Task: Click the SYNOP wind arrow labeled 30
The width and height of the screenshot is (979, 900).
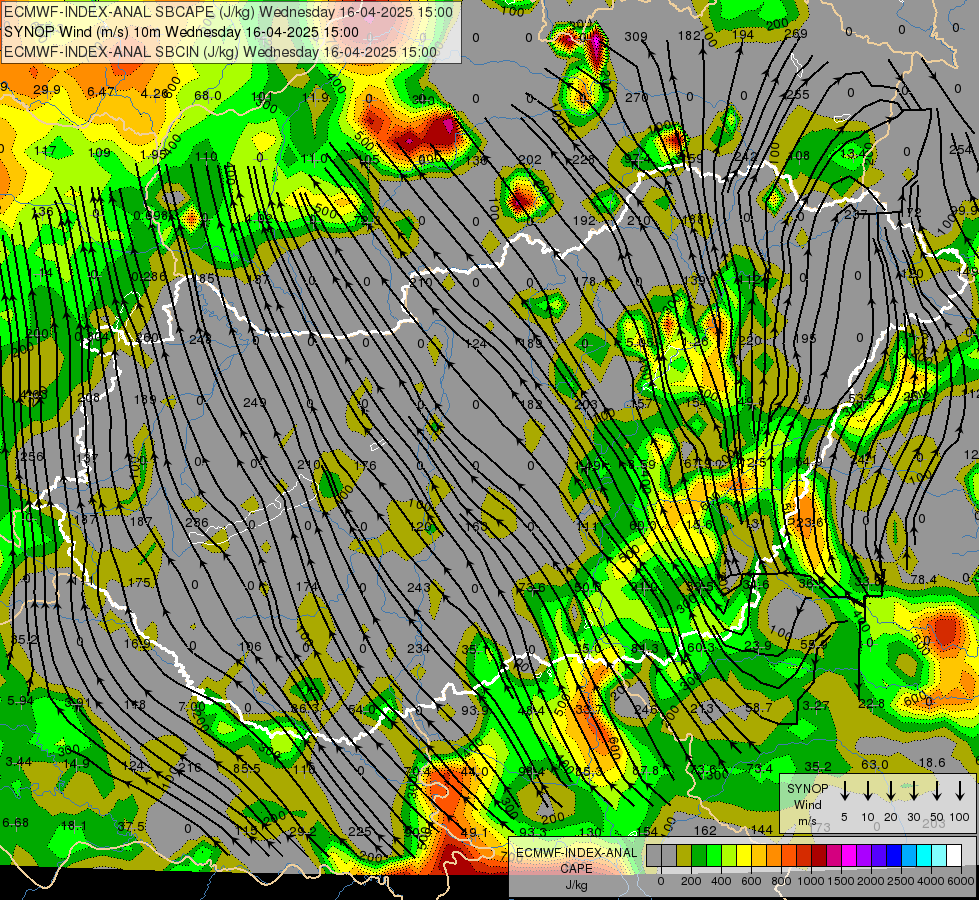Action: [913, 791]
